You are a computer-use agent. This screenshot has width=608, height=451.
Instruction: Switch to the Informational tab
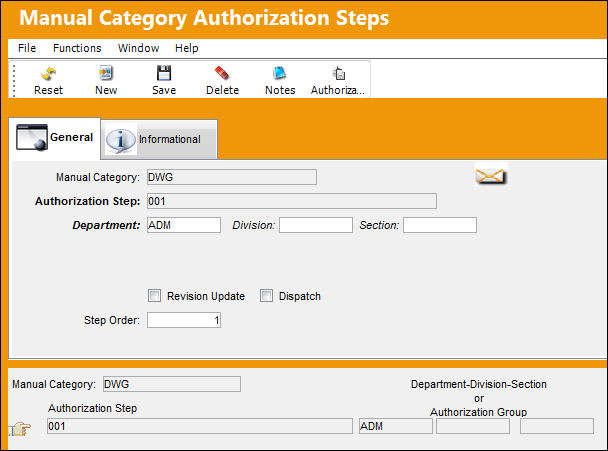[x=159, y=139]
